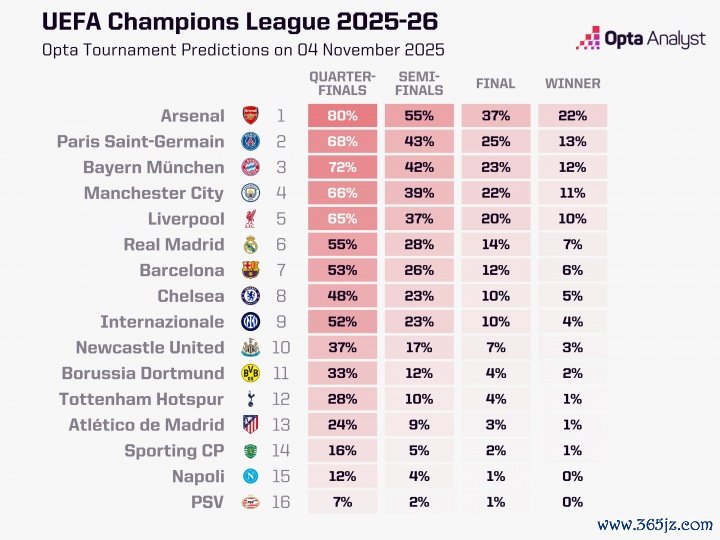Click Arsenal's 80% quarter-finals cell

click(342, 116)
